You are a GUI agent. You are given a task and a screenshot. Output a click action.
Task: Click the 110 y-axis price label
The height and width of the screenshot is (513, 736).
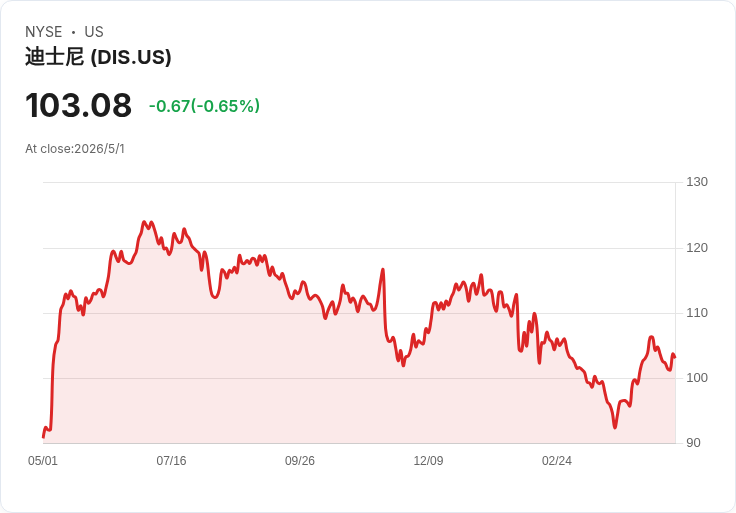click(x=697, y=313)
